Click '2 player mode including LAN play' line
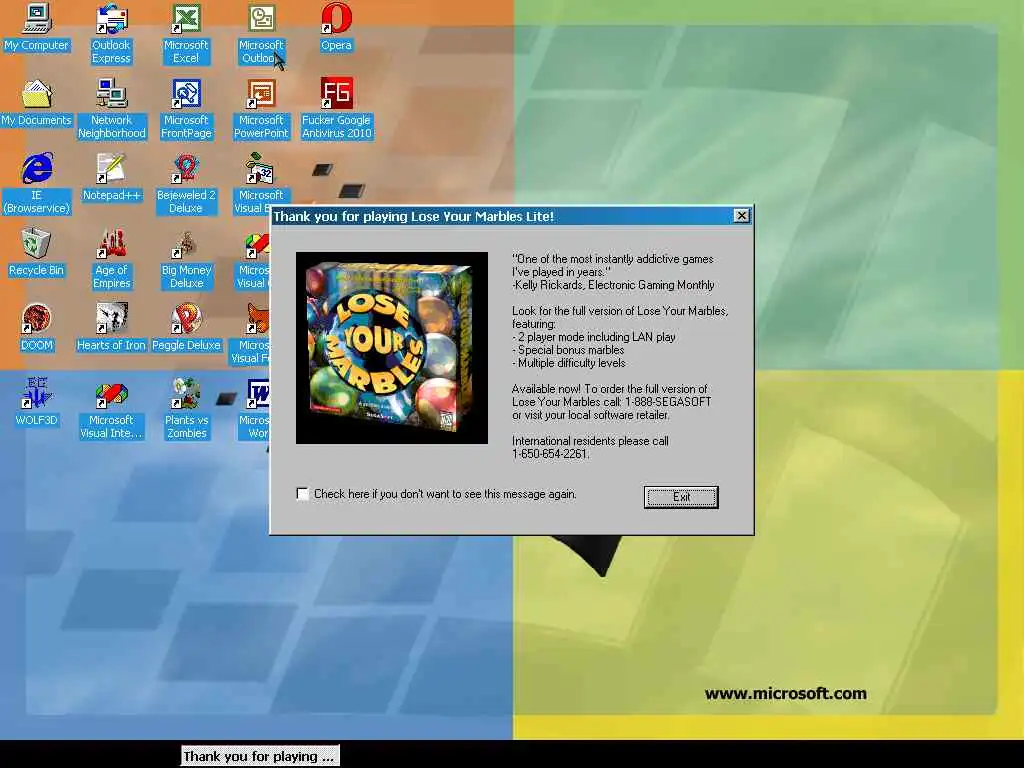The image size is (1024, 768). pyautogui.click(x=594, y=337)
